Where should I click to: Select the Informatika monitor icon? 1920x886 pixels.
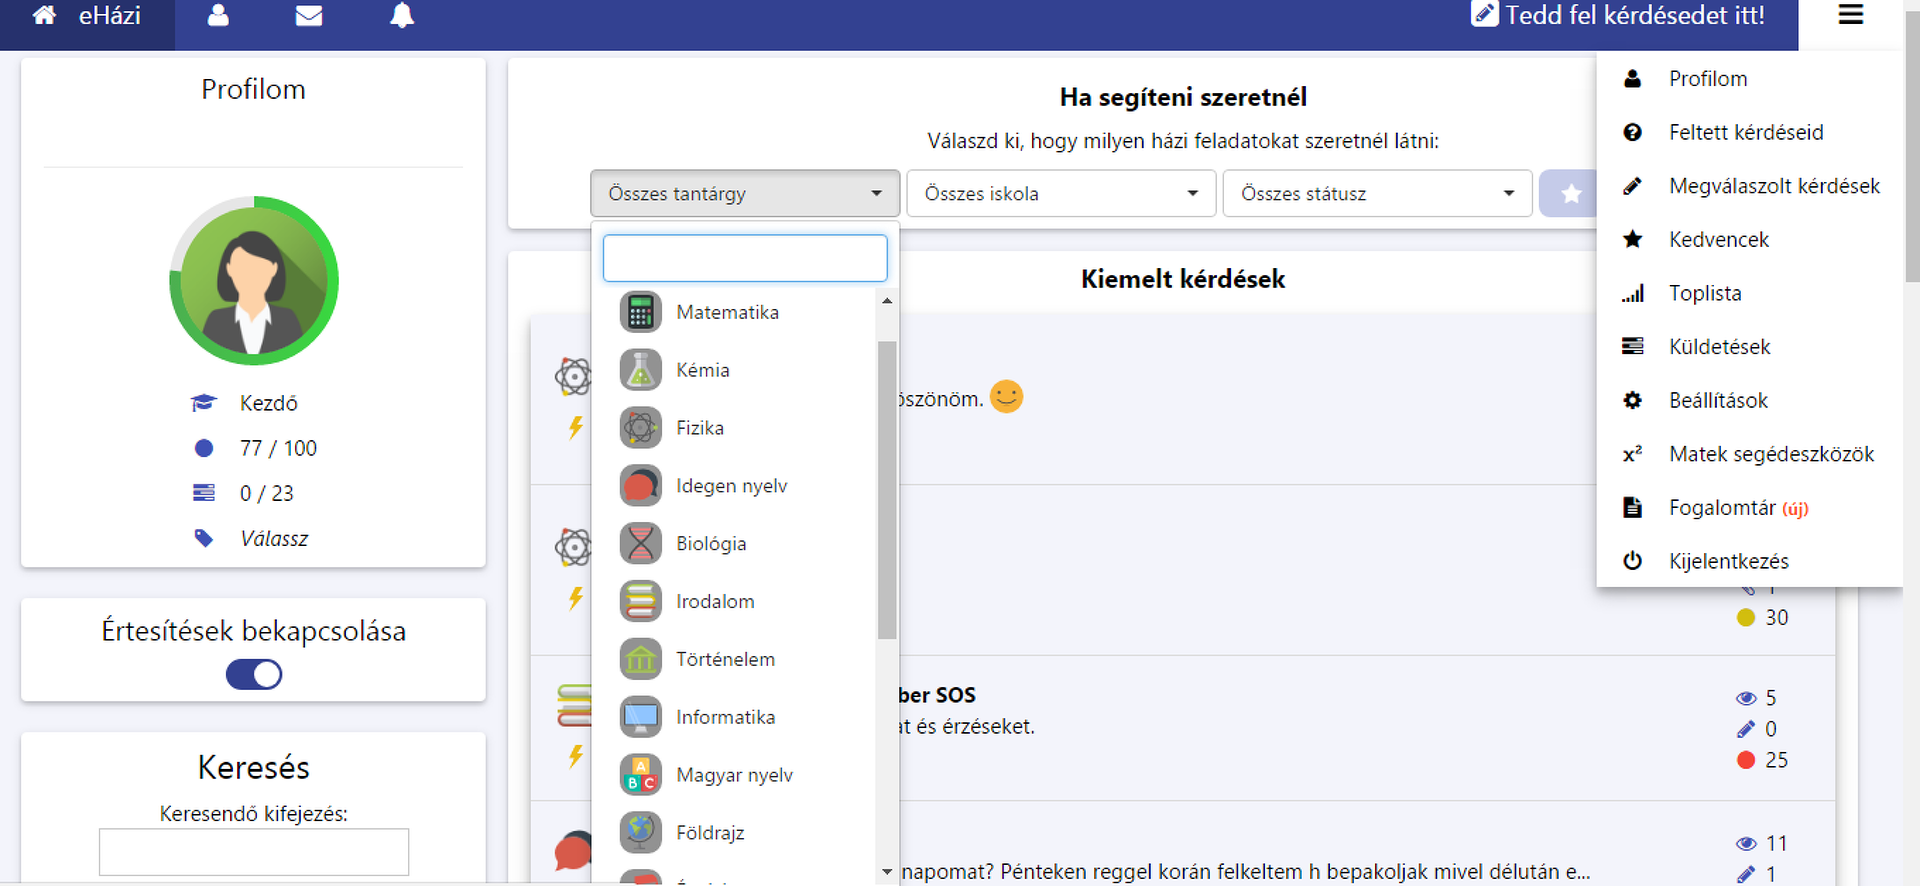[640, 717]
